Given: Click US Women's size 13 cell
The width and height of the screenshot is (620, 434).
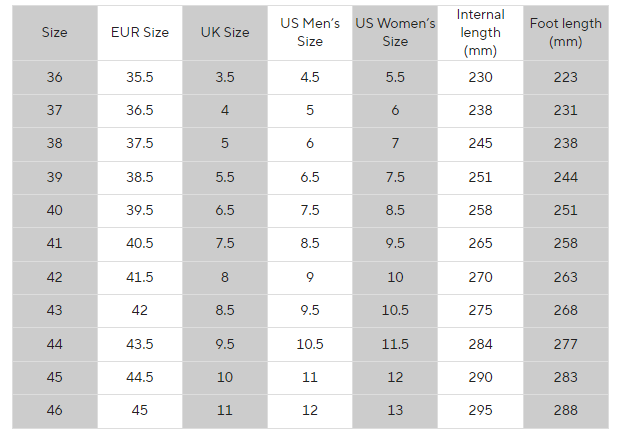Looking at the screenshot, I should click(395, 410).
